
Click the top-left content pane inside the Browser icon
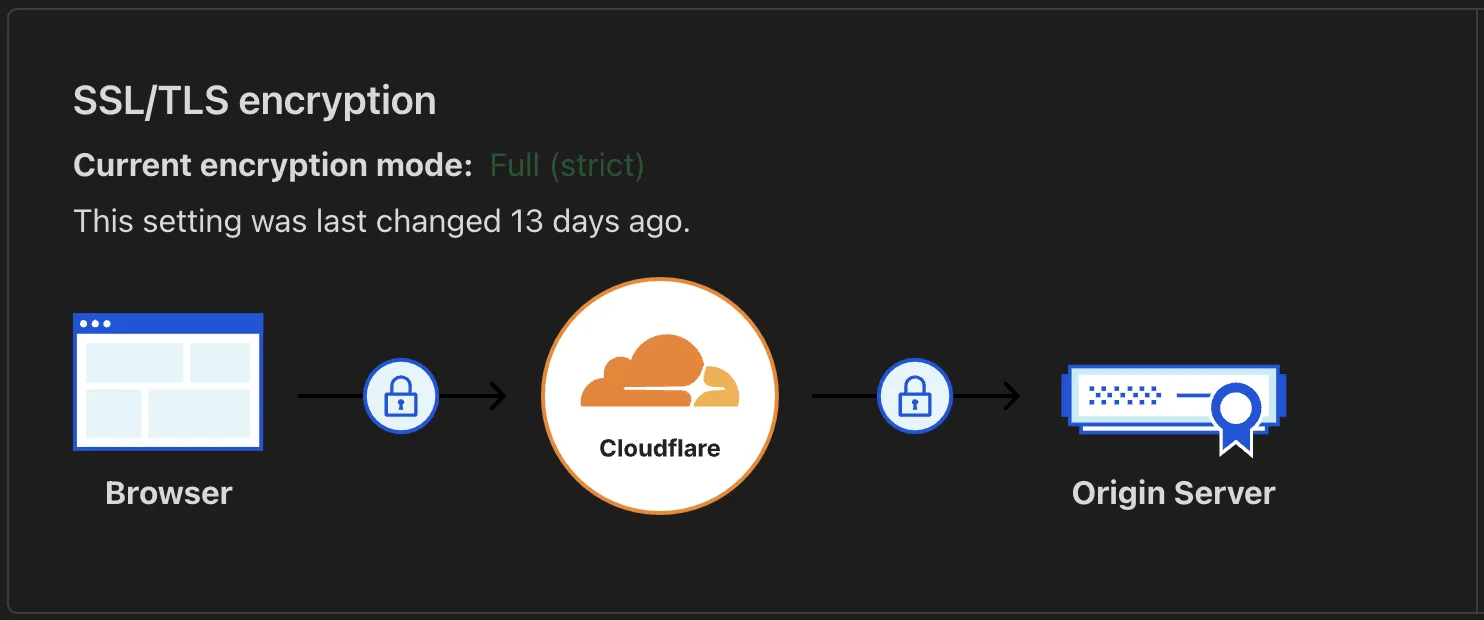(x=134, y=362)
